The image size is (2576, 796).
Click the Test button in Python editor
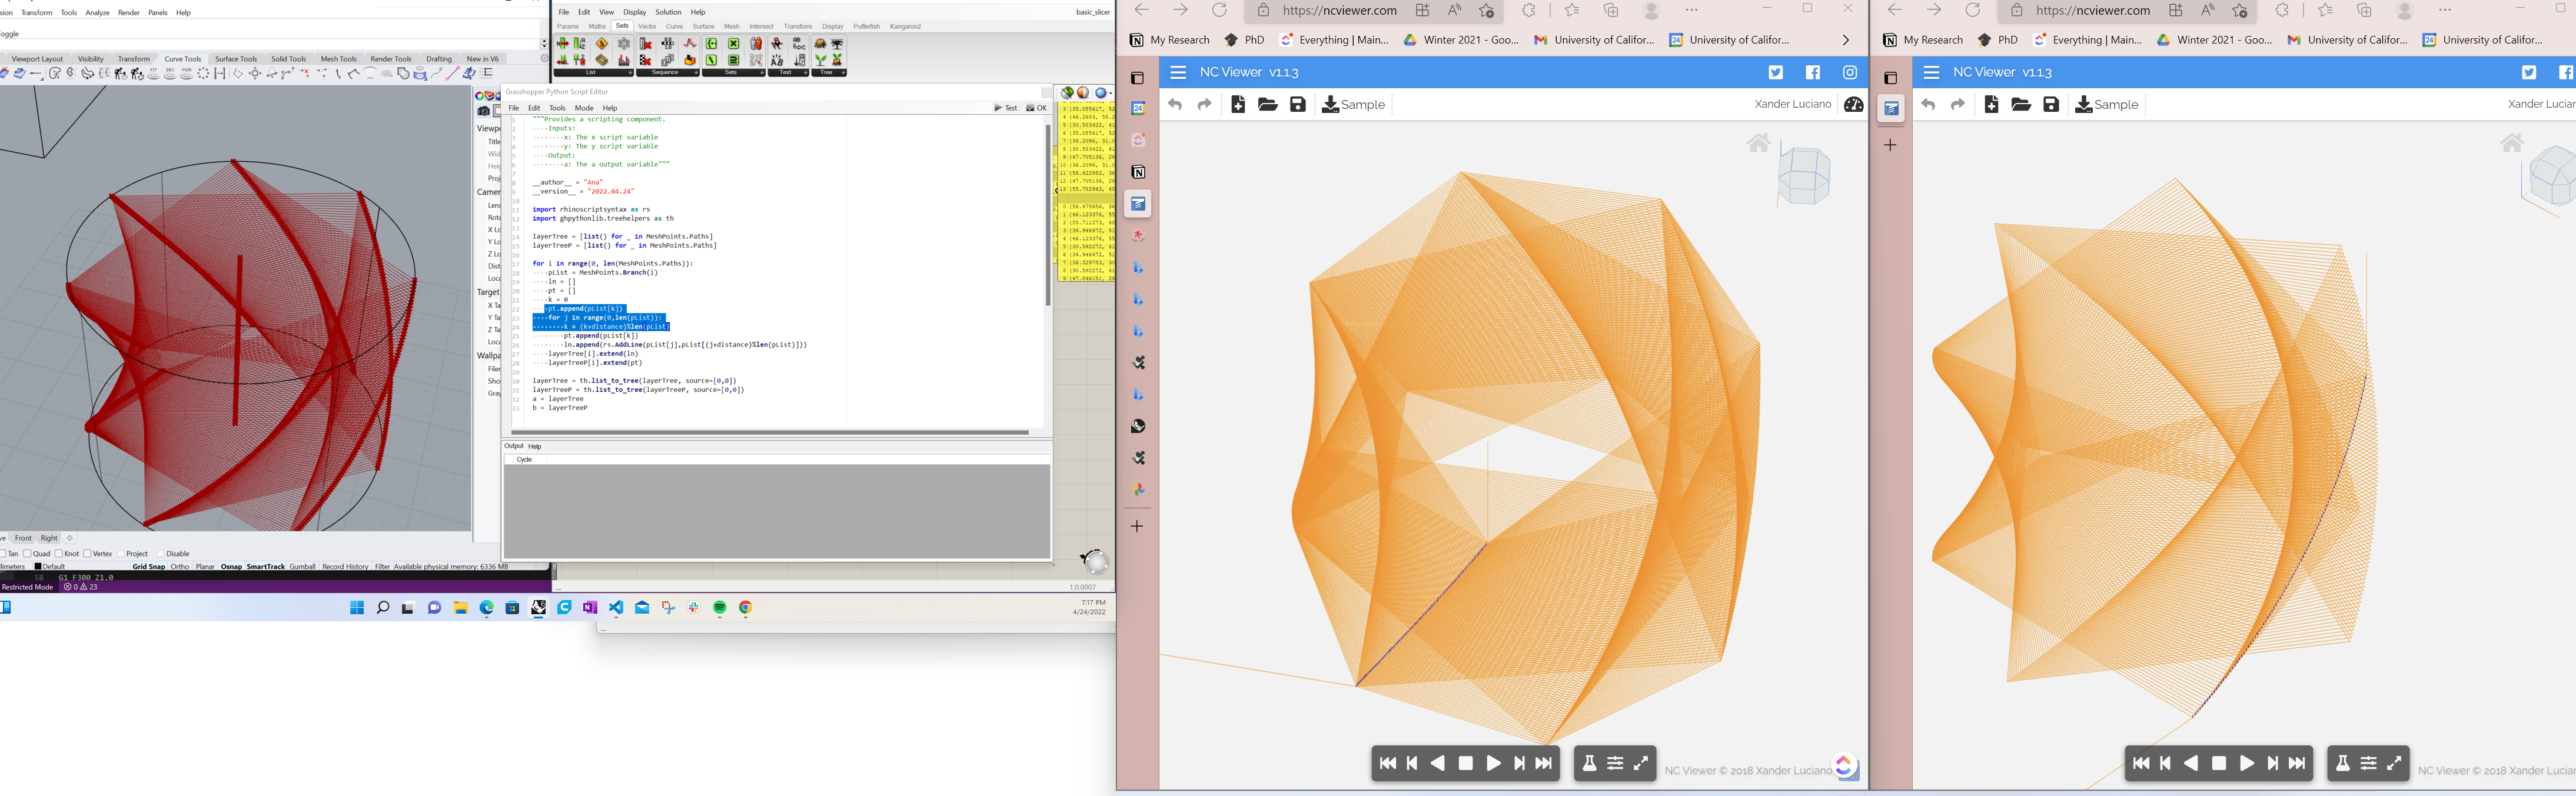pos(1006,108)
